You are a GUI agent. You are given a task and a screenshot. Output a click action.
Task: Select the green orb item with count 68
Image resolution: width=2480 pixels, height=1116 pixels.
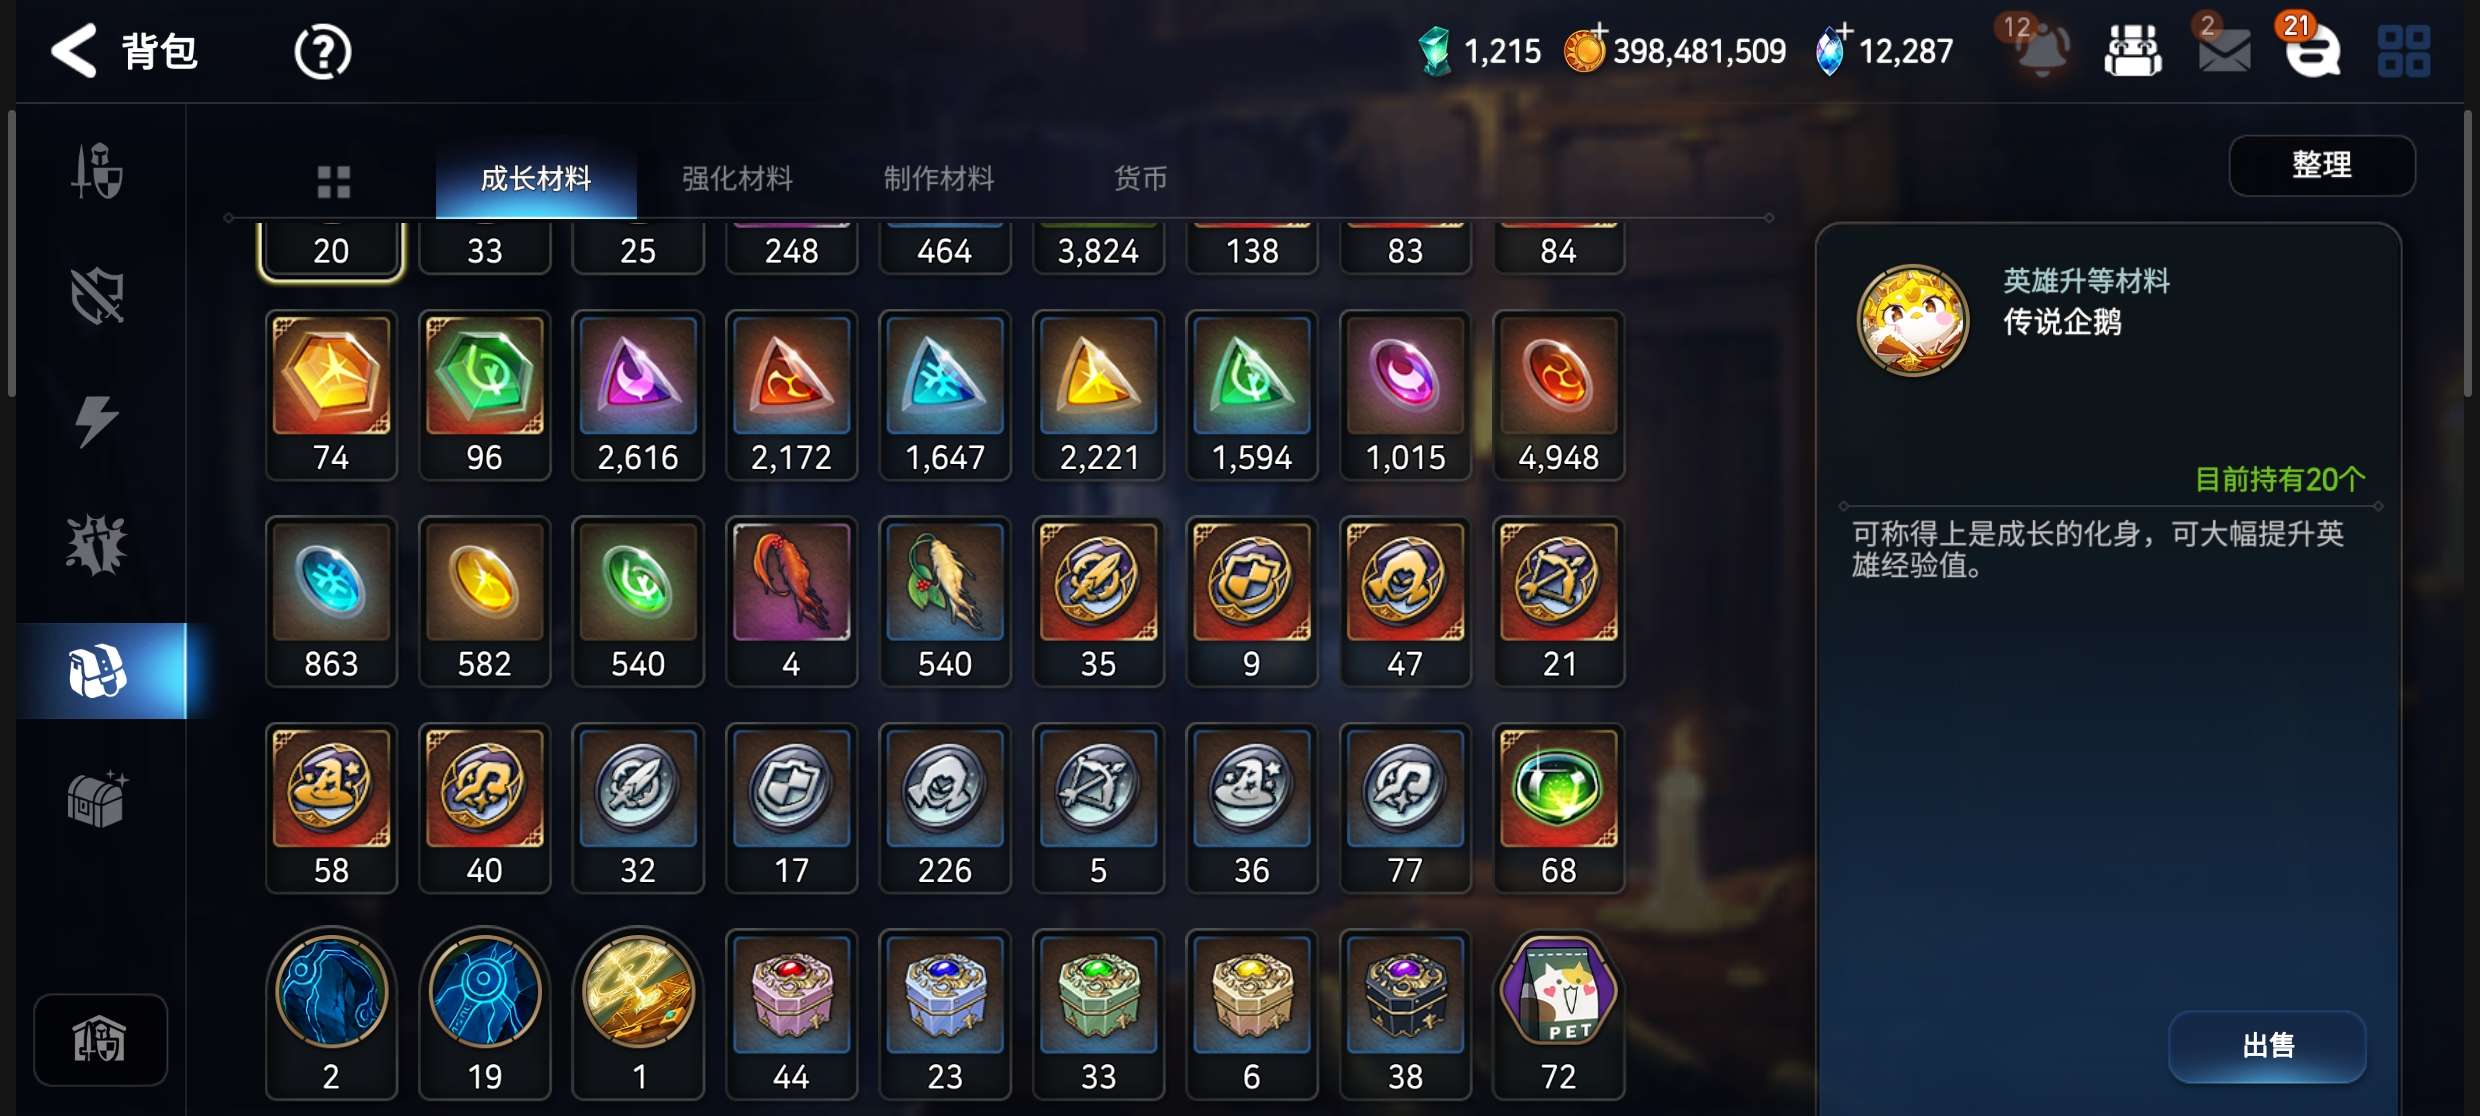[x=1558, y=808]
